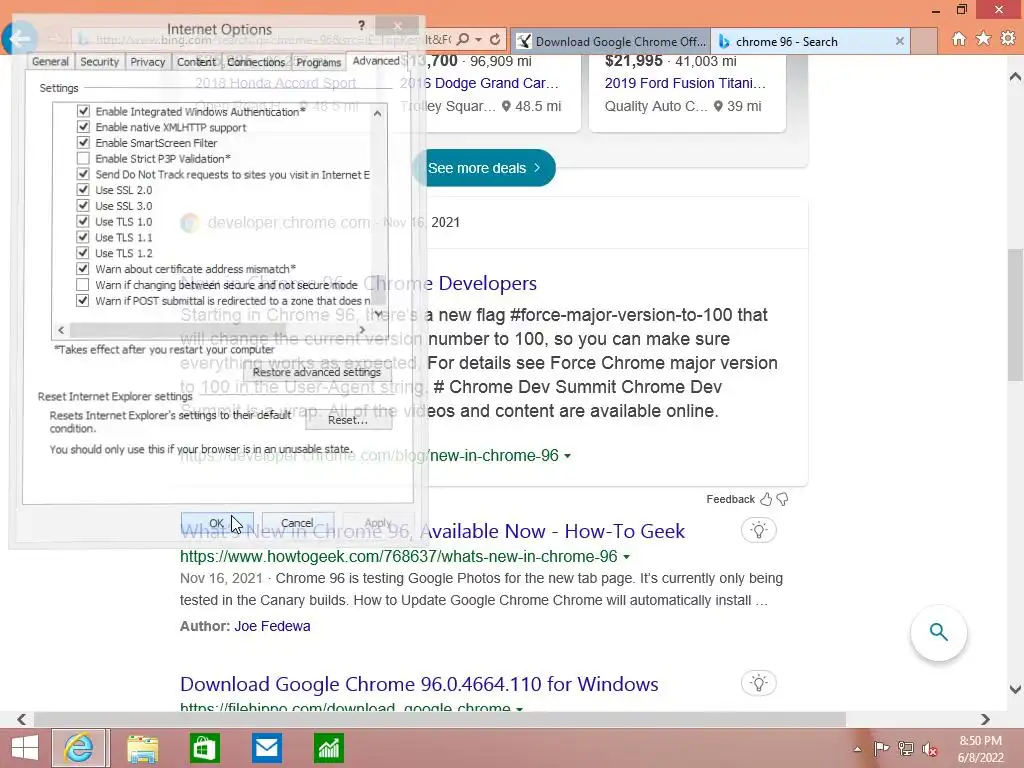Expand the new-in-chrome-96 URL dropdown arrow
This screenshot has height=768, width=1024.
[568, 456]
